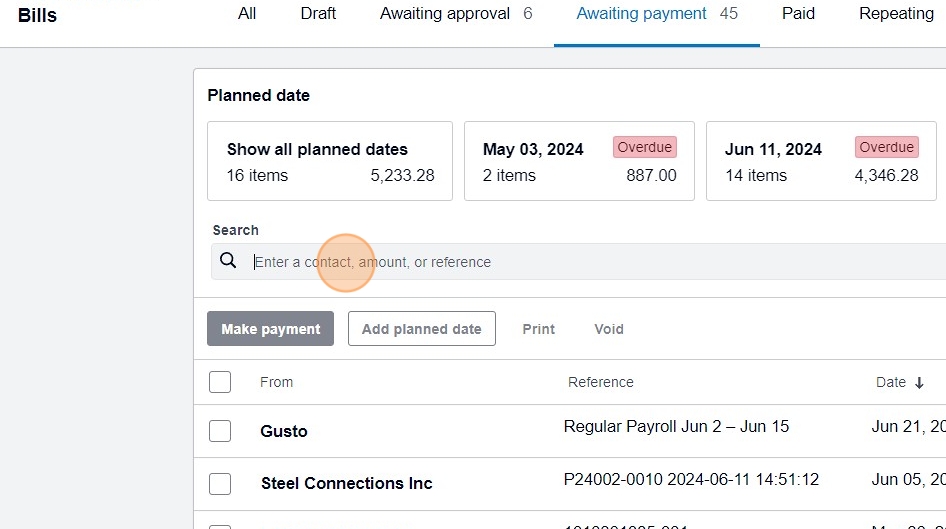
Task: Switch to the Repeating tab
Action: click(x=896, y=14)
